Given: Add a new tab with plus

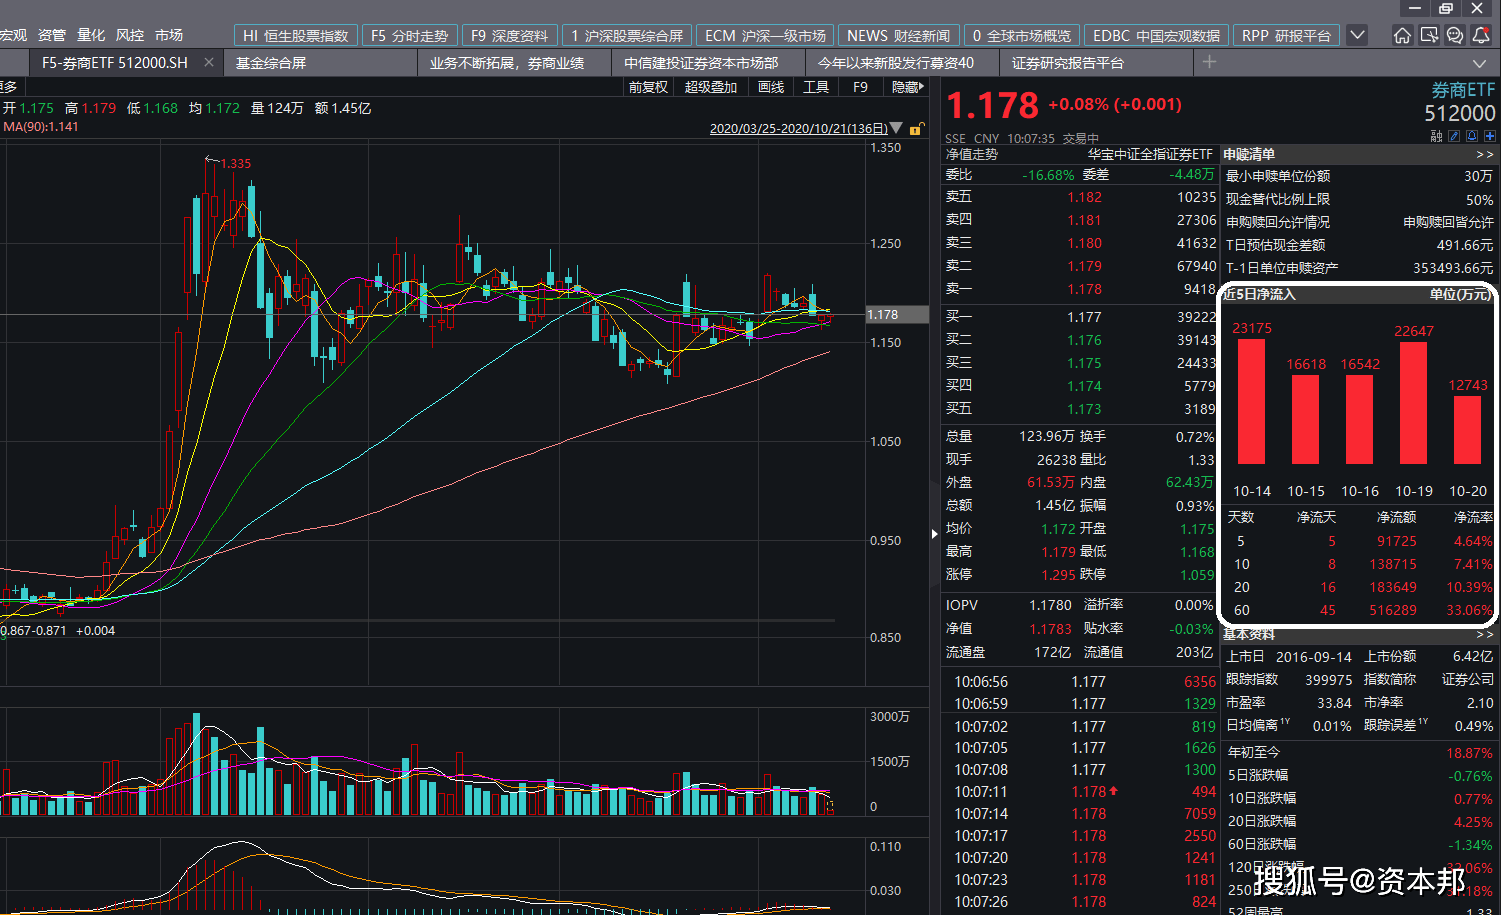Looking at the screenshot, I should [1209, 62].
